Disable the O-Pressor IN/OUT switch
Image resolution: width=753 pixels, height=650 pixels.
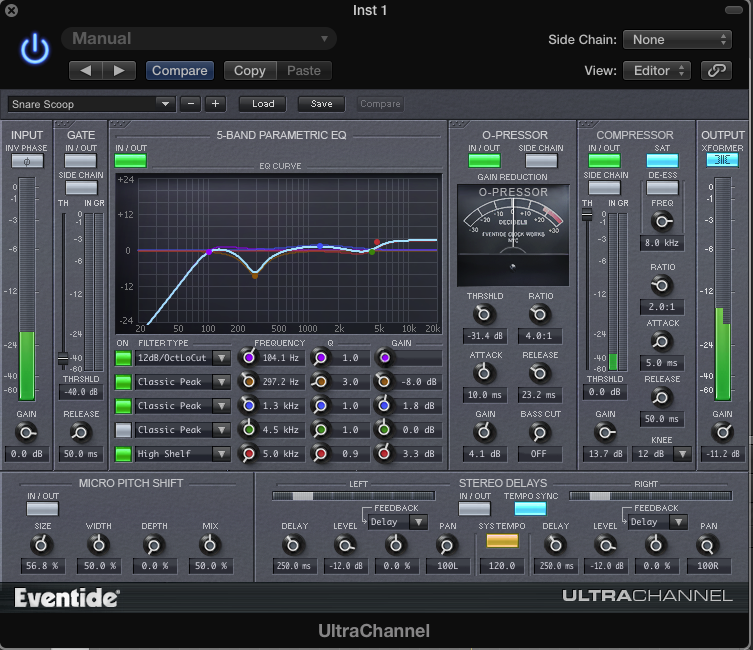click(x=484, y=161)
